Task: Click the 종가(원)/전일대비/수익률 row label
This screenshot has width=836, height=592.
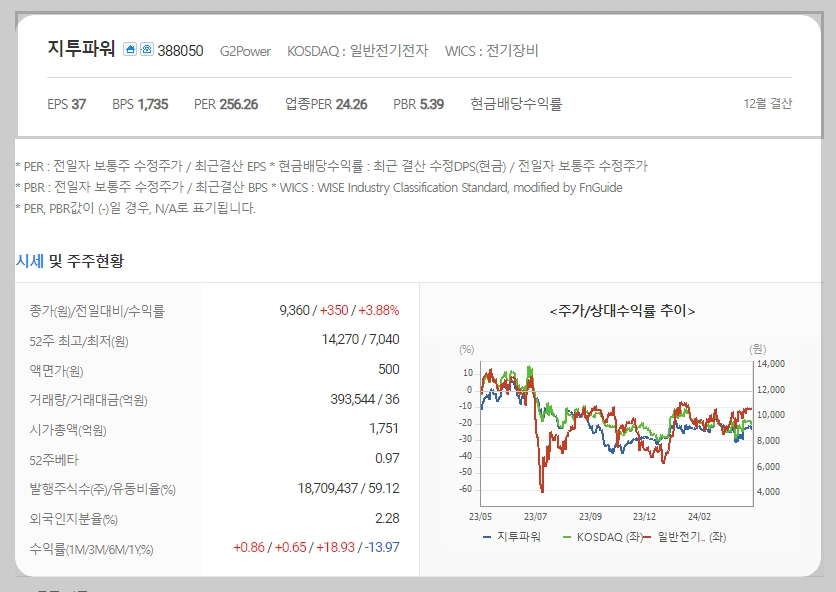Action: tap(97, 311)
